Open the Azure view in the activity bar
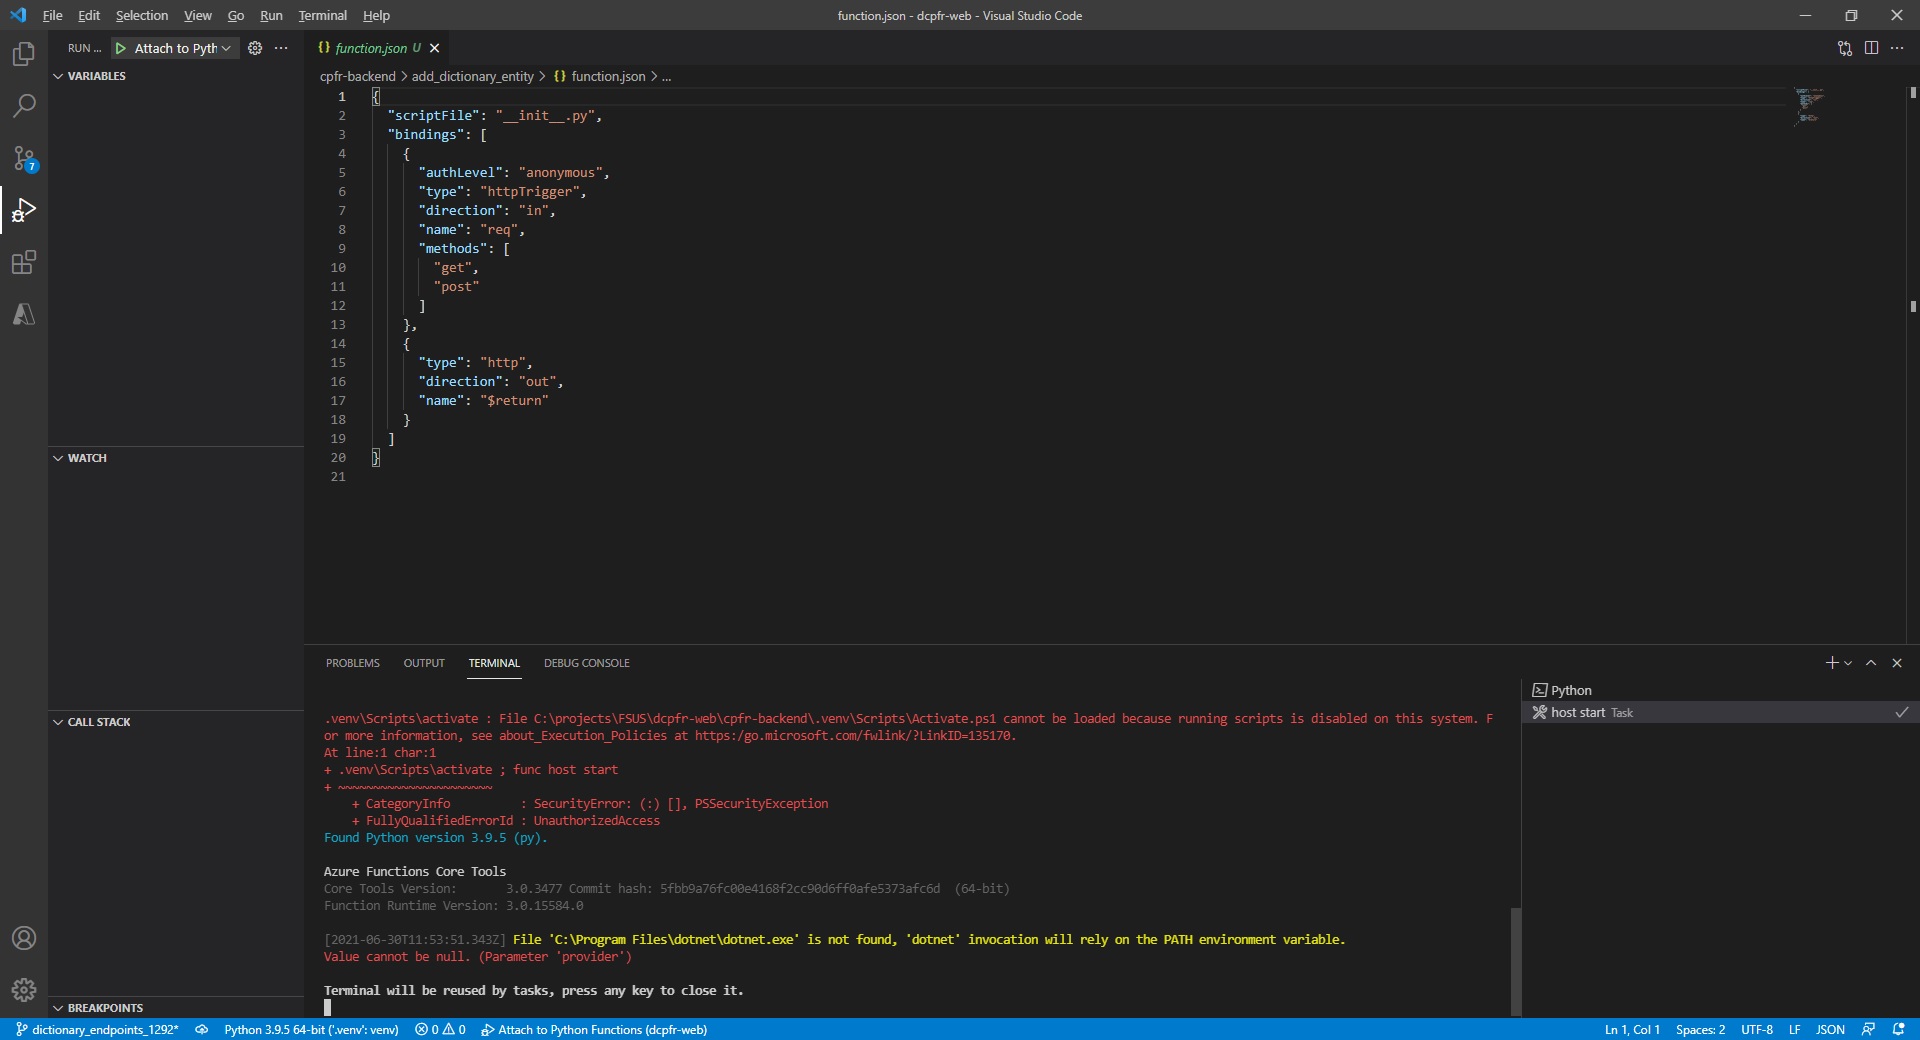 (24, 314)
